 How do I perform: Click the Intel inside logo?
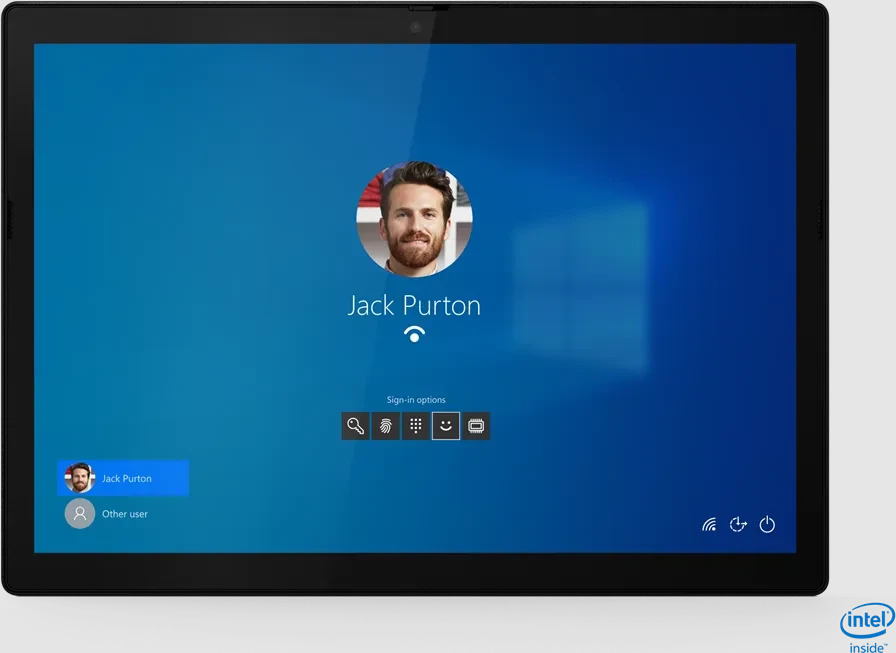866,627
